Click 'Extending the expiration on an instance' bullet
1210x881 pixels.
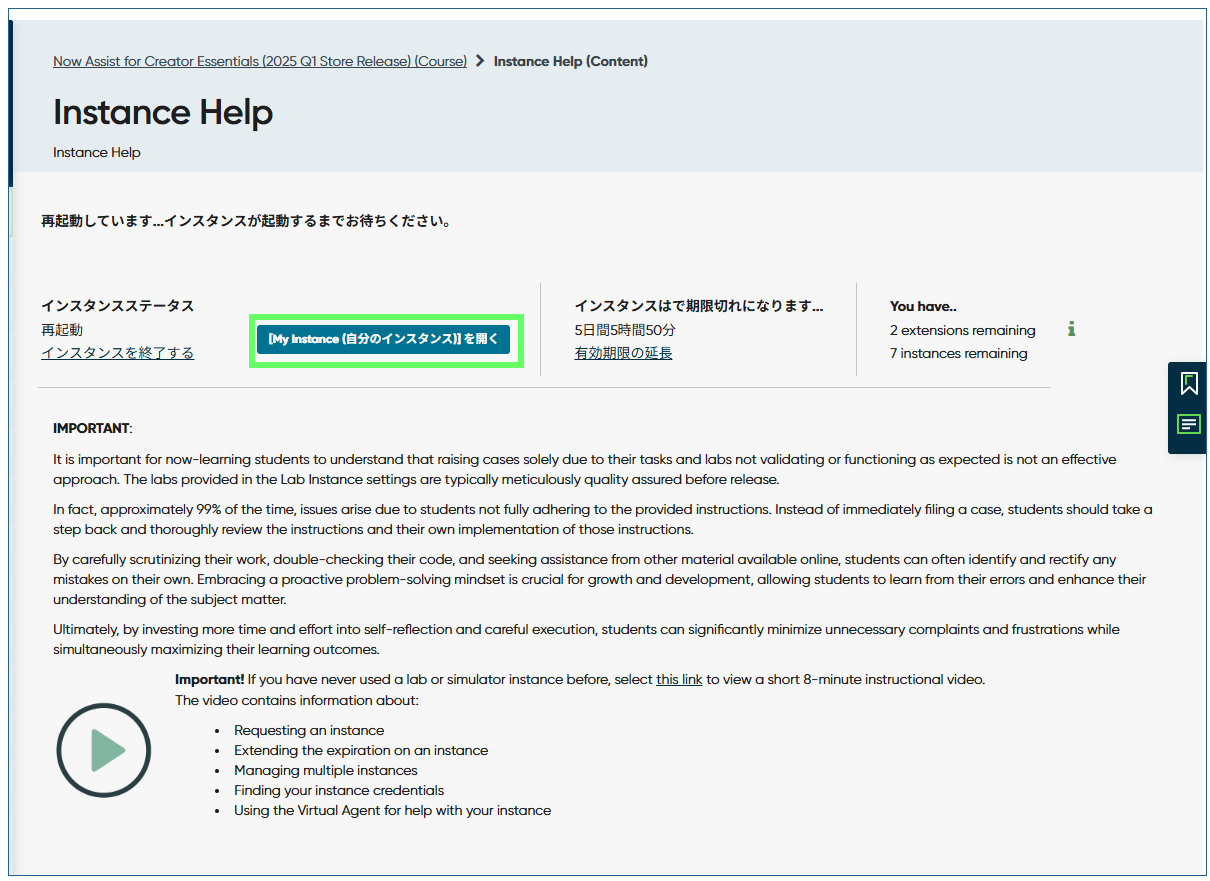361,750
